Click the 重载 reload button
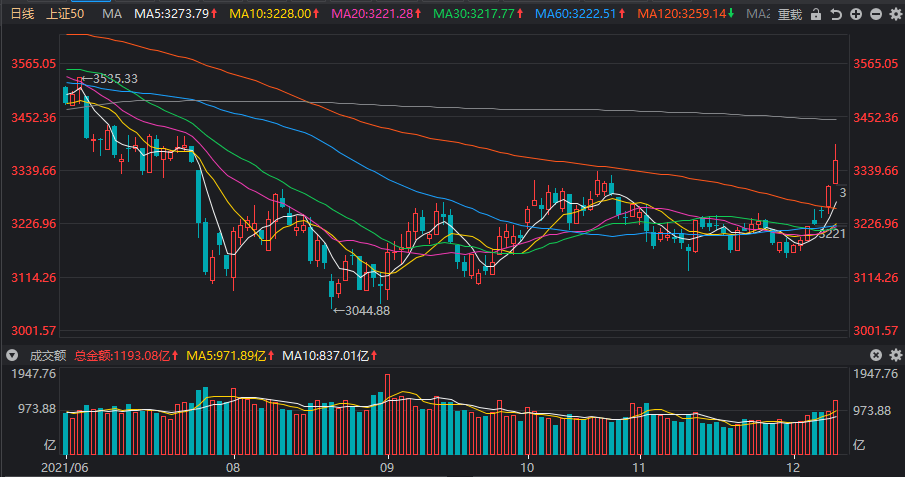 click(790, 15)
